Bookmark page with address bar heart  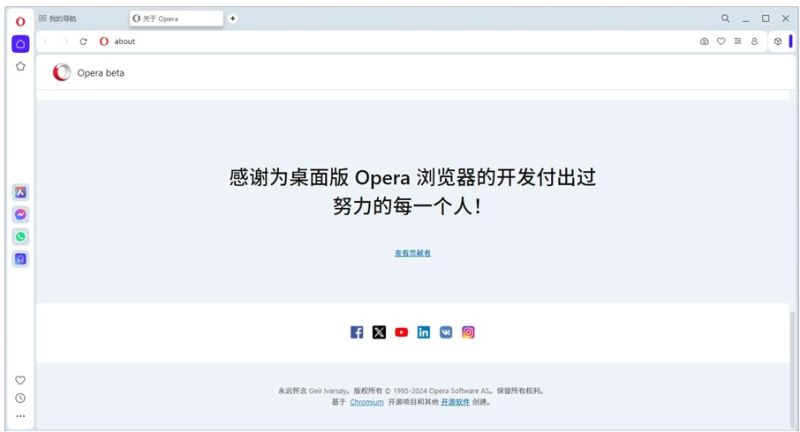[721, 41]
